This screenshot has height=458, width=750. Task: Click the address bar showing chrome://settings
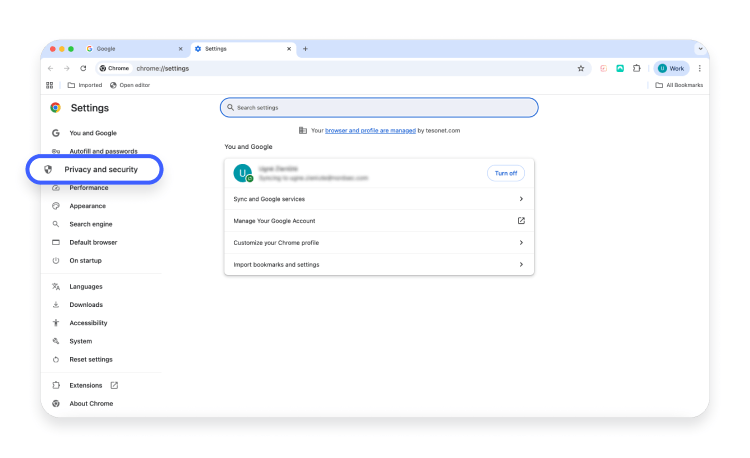tap(342, 68)
